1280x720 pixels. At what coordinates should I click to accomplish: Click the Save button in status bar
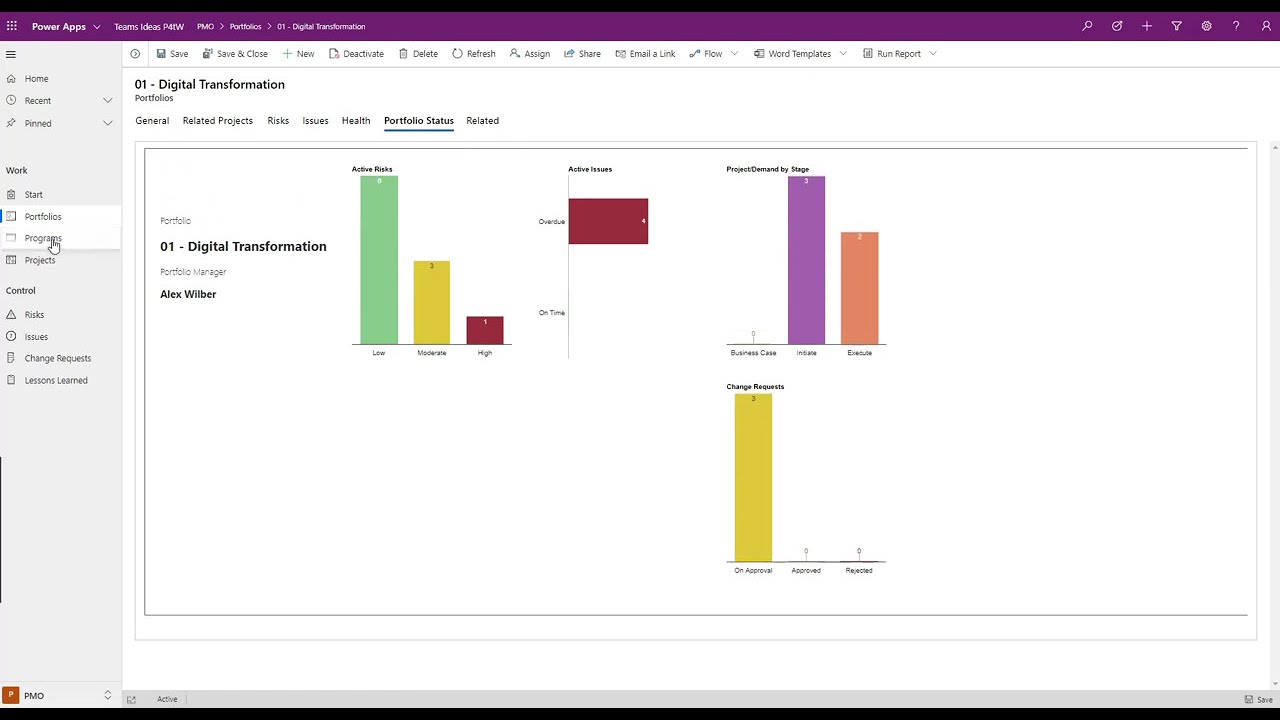[x=1259, y=700]
